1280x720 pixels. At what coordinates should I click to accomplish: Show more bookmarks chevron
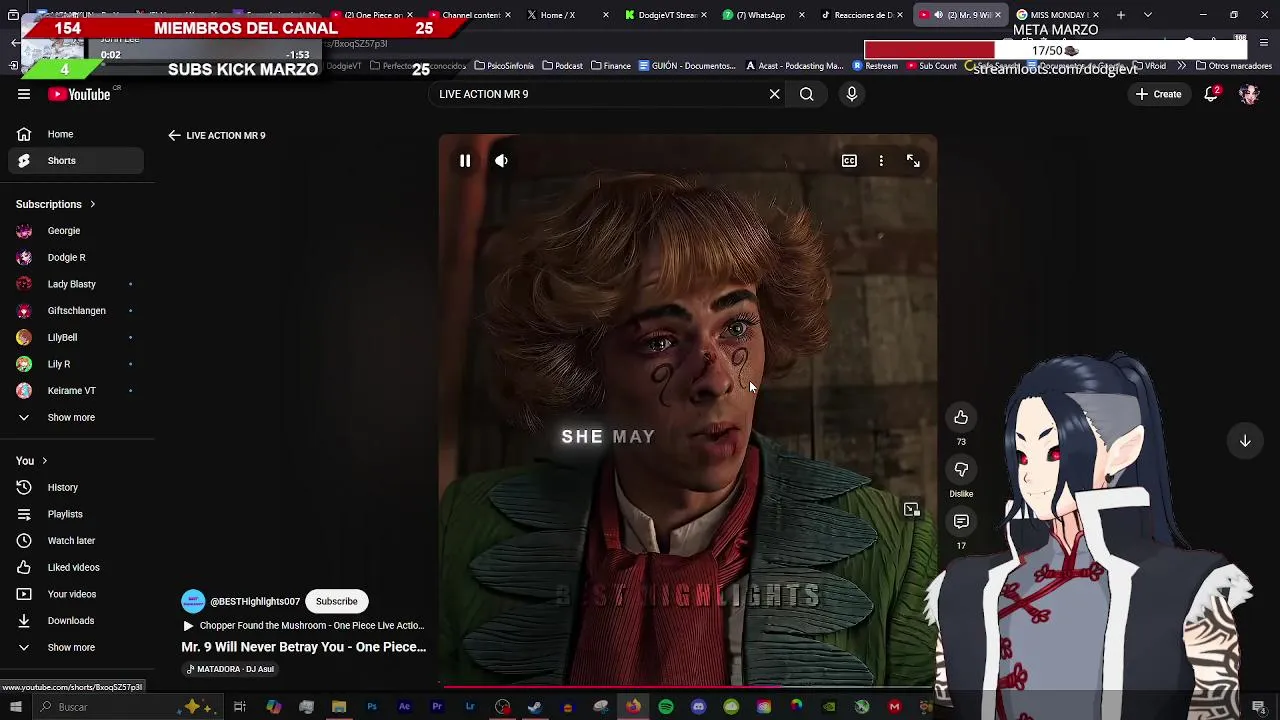click(x=1182, y=66)
